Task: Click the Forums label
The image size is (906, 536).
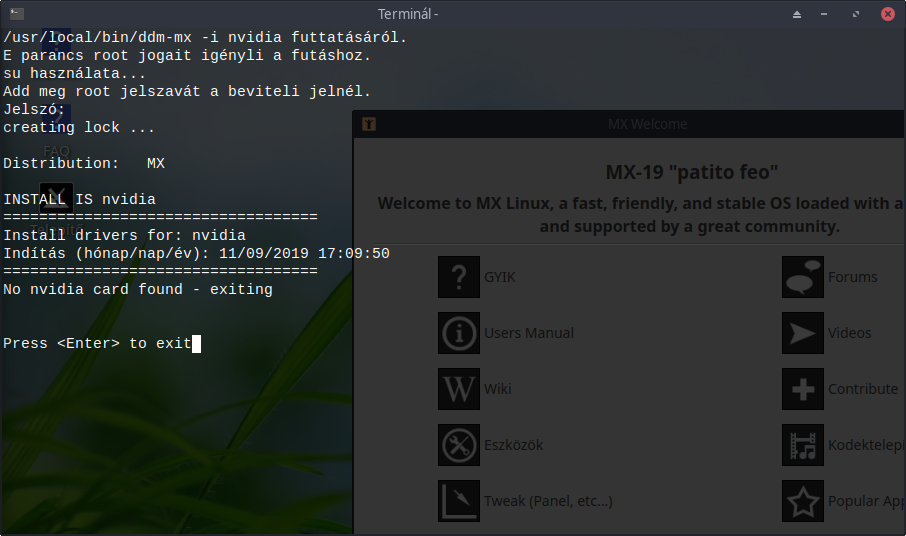Action: 852,277
